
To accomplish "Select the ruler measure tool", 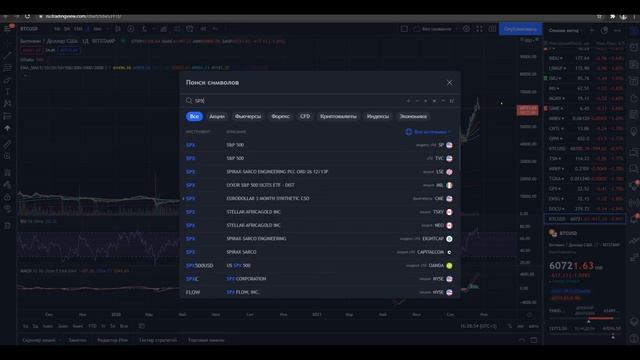I will pyautogui.click(x=7, y=144).
